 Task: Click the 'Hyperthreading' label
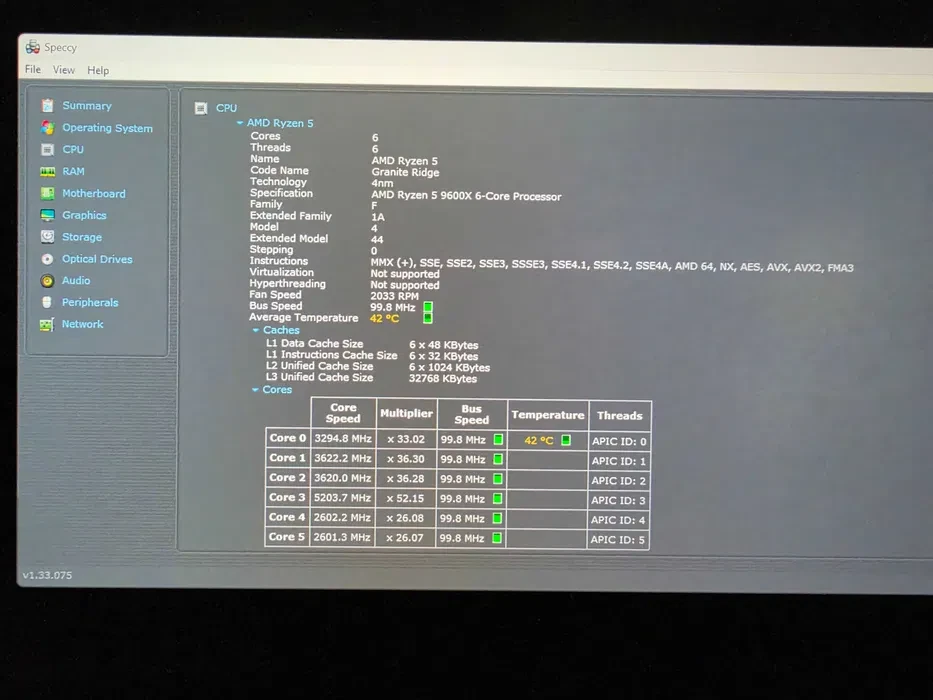pyautogui.click(x=287, y=283)
